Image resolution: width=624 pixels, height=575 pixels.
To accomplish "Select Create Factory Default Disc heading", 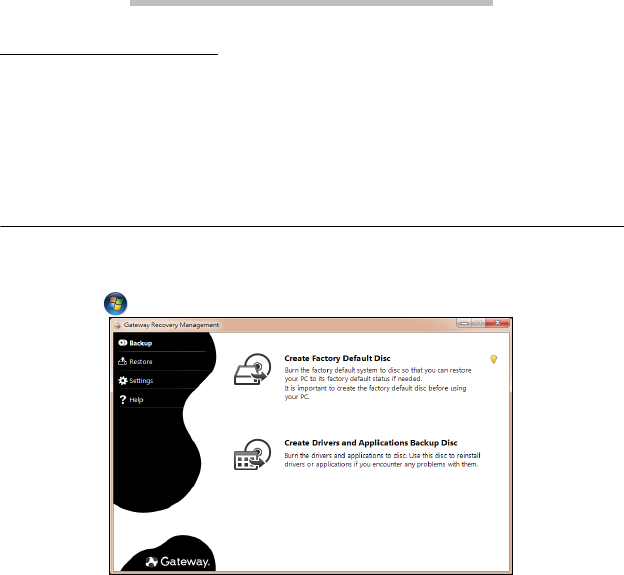I will 337,358.
